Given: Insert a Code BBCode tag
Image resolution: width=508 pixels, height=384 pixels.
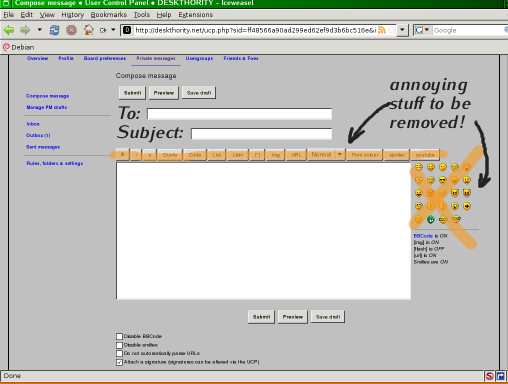Looking at the screenshot, I should (195, 155).
